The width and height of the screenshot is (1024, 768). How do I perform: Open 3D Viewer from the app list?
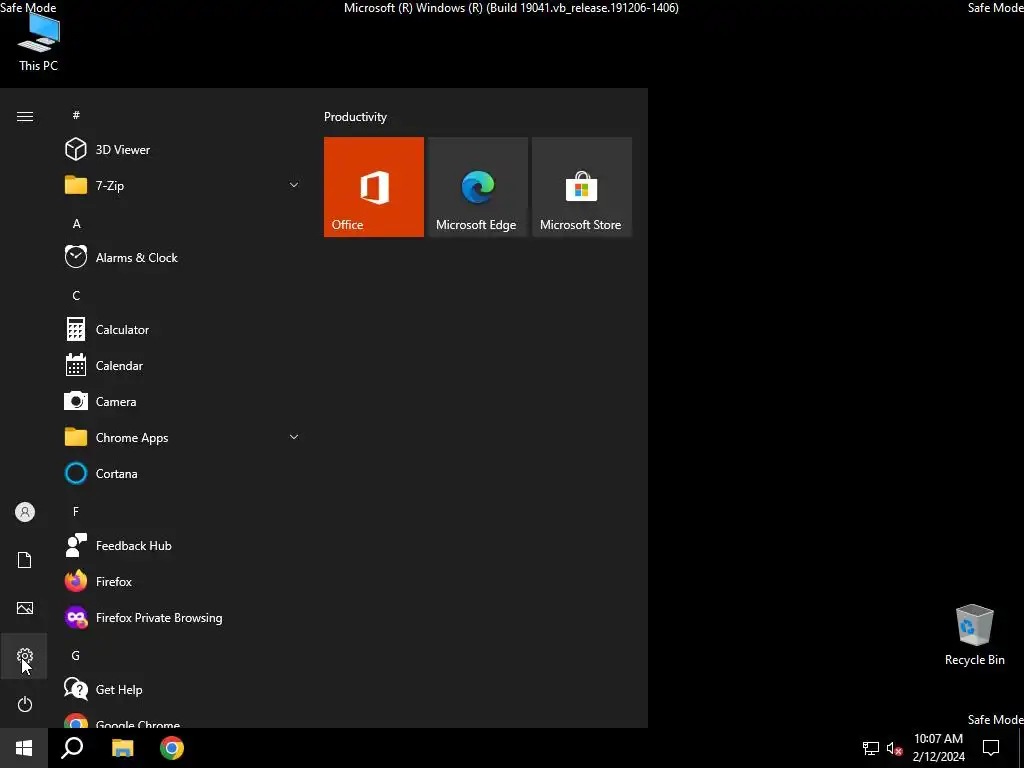182,150
